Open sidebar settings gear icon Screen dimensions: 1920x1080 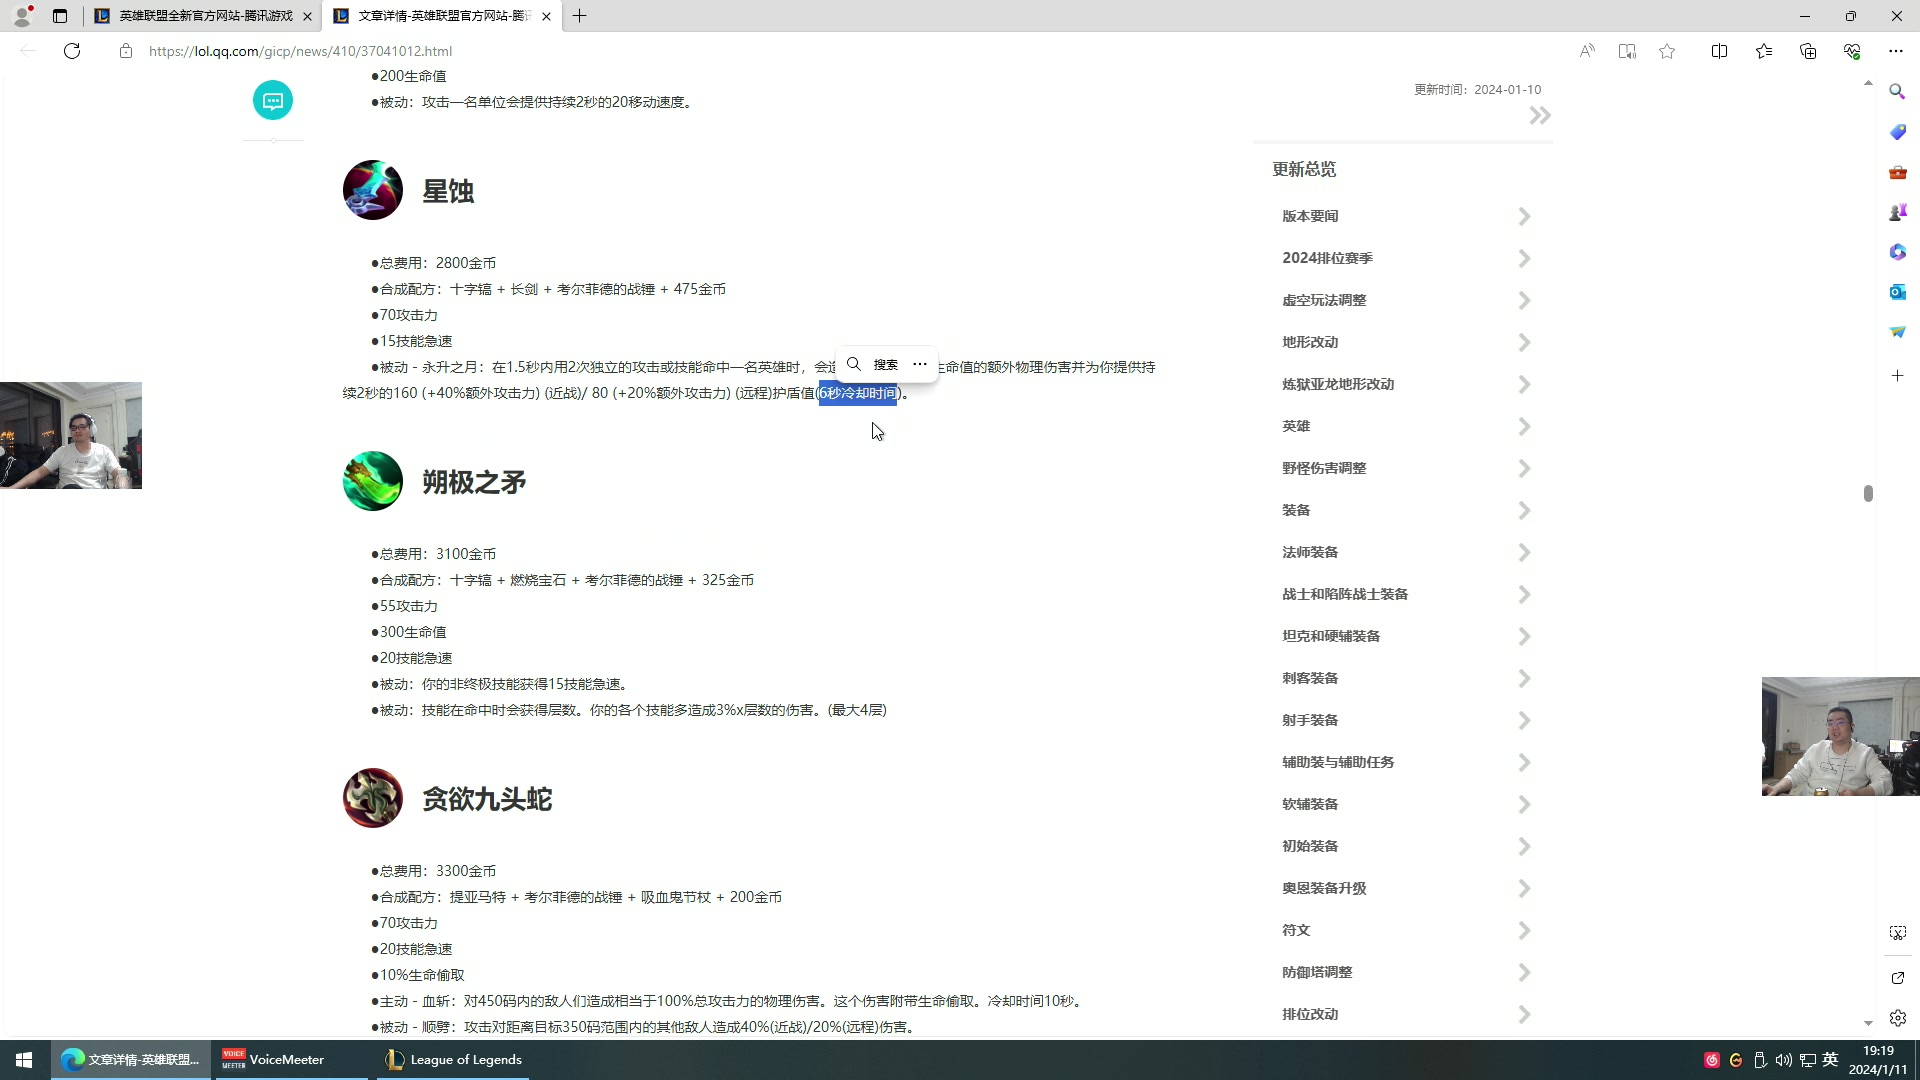click(x=1897, y=1018)
